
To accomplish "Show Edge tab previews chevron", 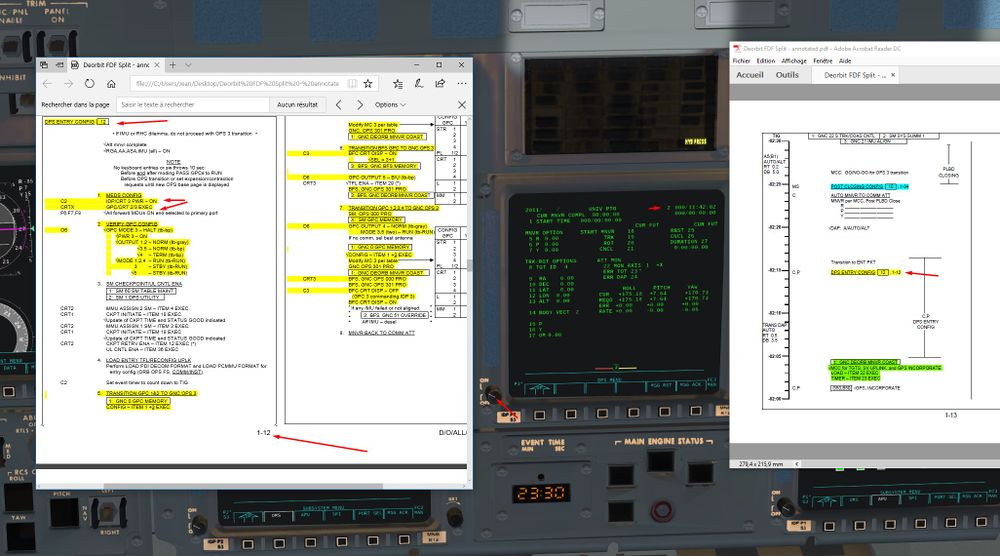I will coord(188,65).
